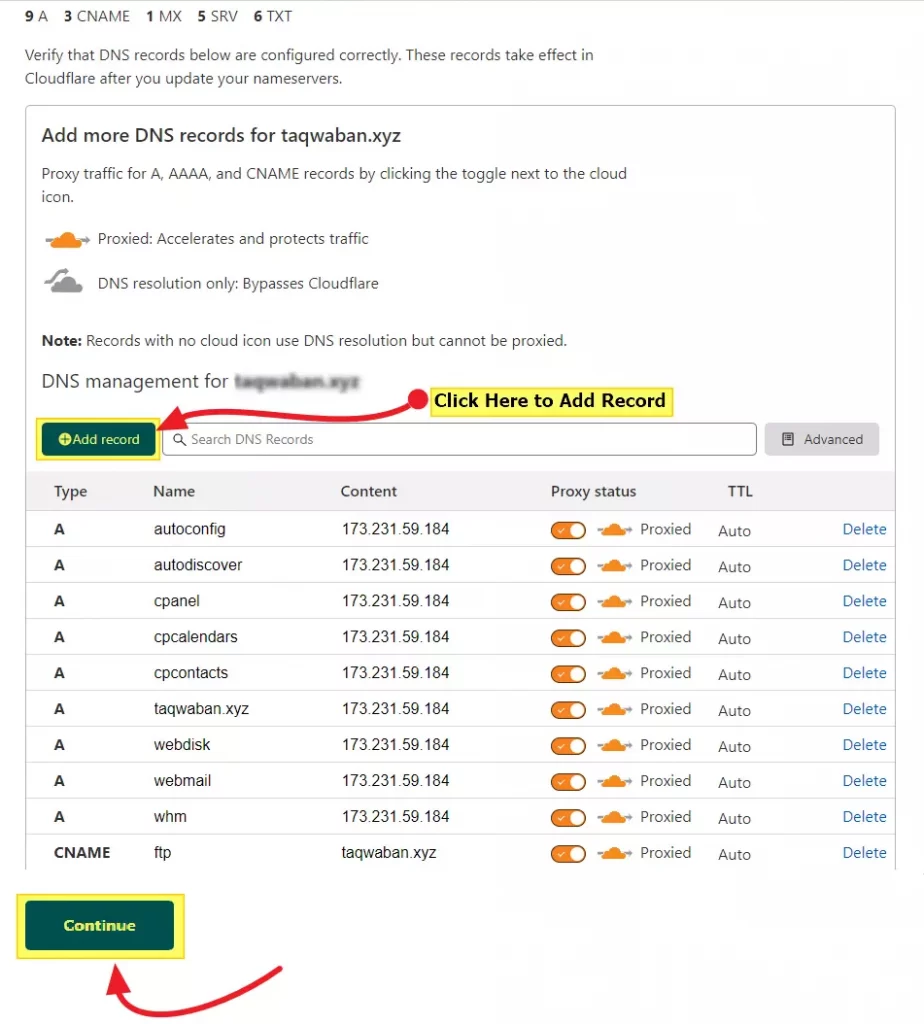Delete the cpcalendars record
The image size is (924, 1024).
[x=864, y=637]
